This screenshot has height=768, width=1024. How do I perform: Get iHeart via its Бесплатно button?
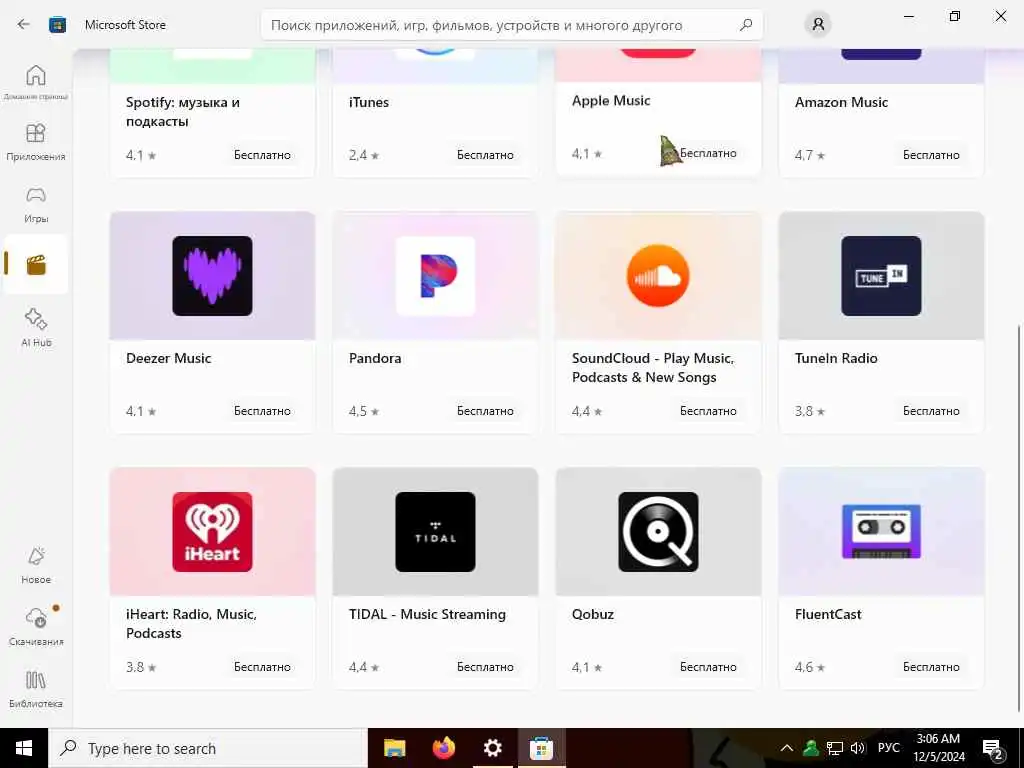click(262, 667)
